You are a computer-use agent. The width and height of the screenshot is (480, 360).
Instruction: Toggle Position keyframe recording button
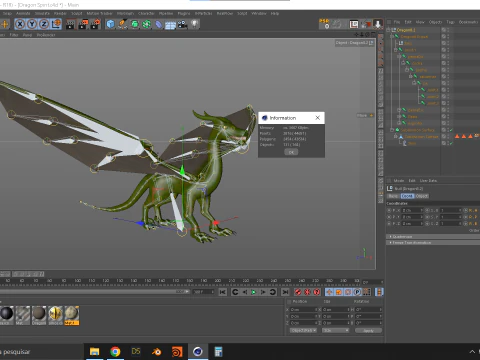coord(329,292)
